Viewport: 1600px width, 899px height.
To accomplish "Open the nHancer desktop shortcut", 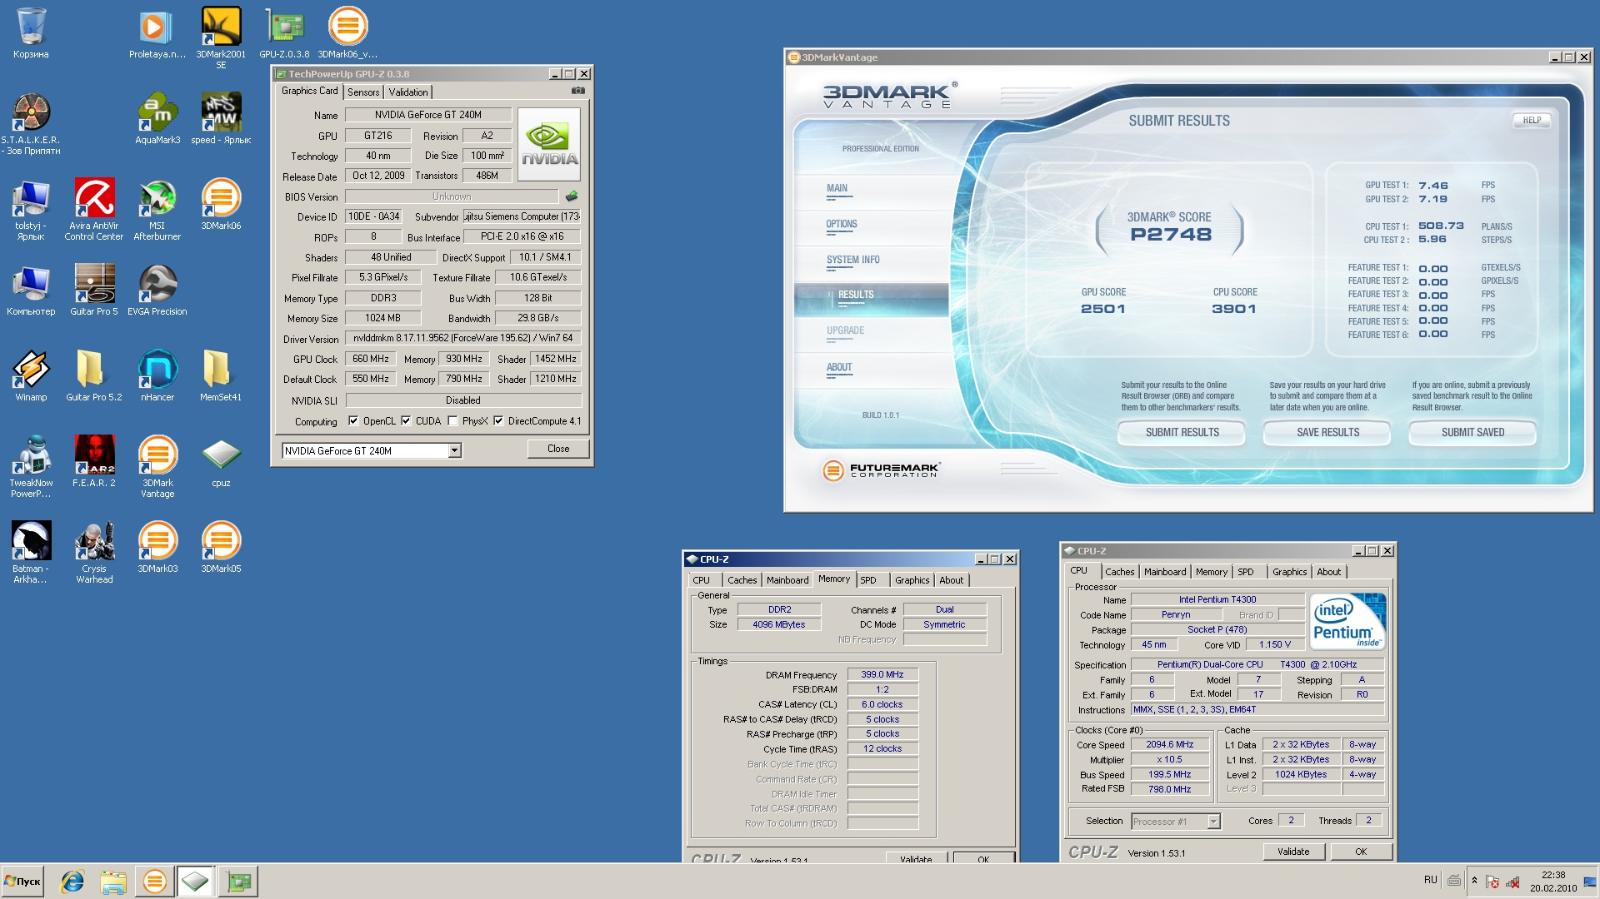I will point(157,377).
